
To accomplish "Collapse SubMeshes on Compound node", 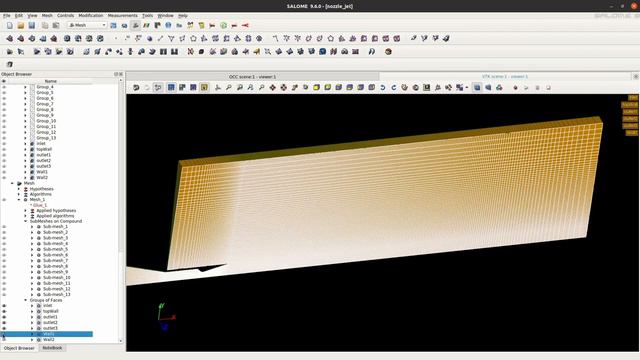I will 25,221.
